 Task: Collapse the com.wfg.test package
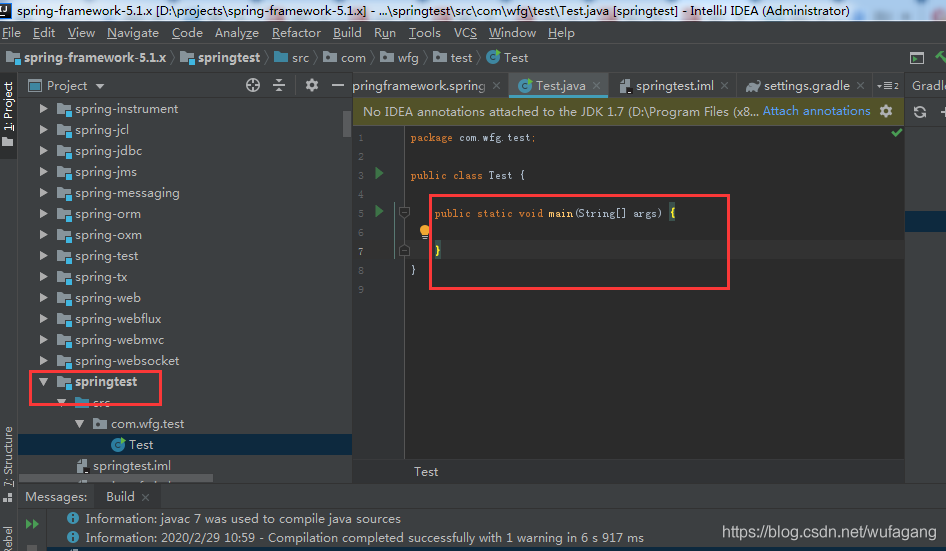point(80,424)
